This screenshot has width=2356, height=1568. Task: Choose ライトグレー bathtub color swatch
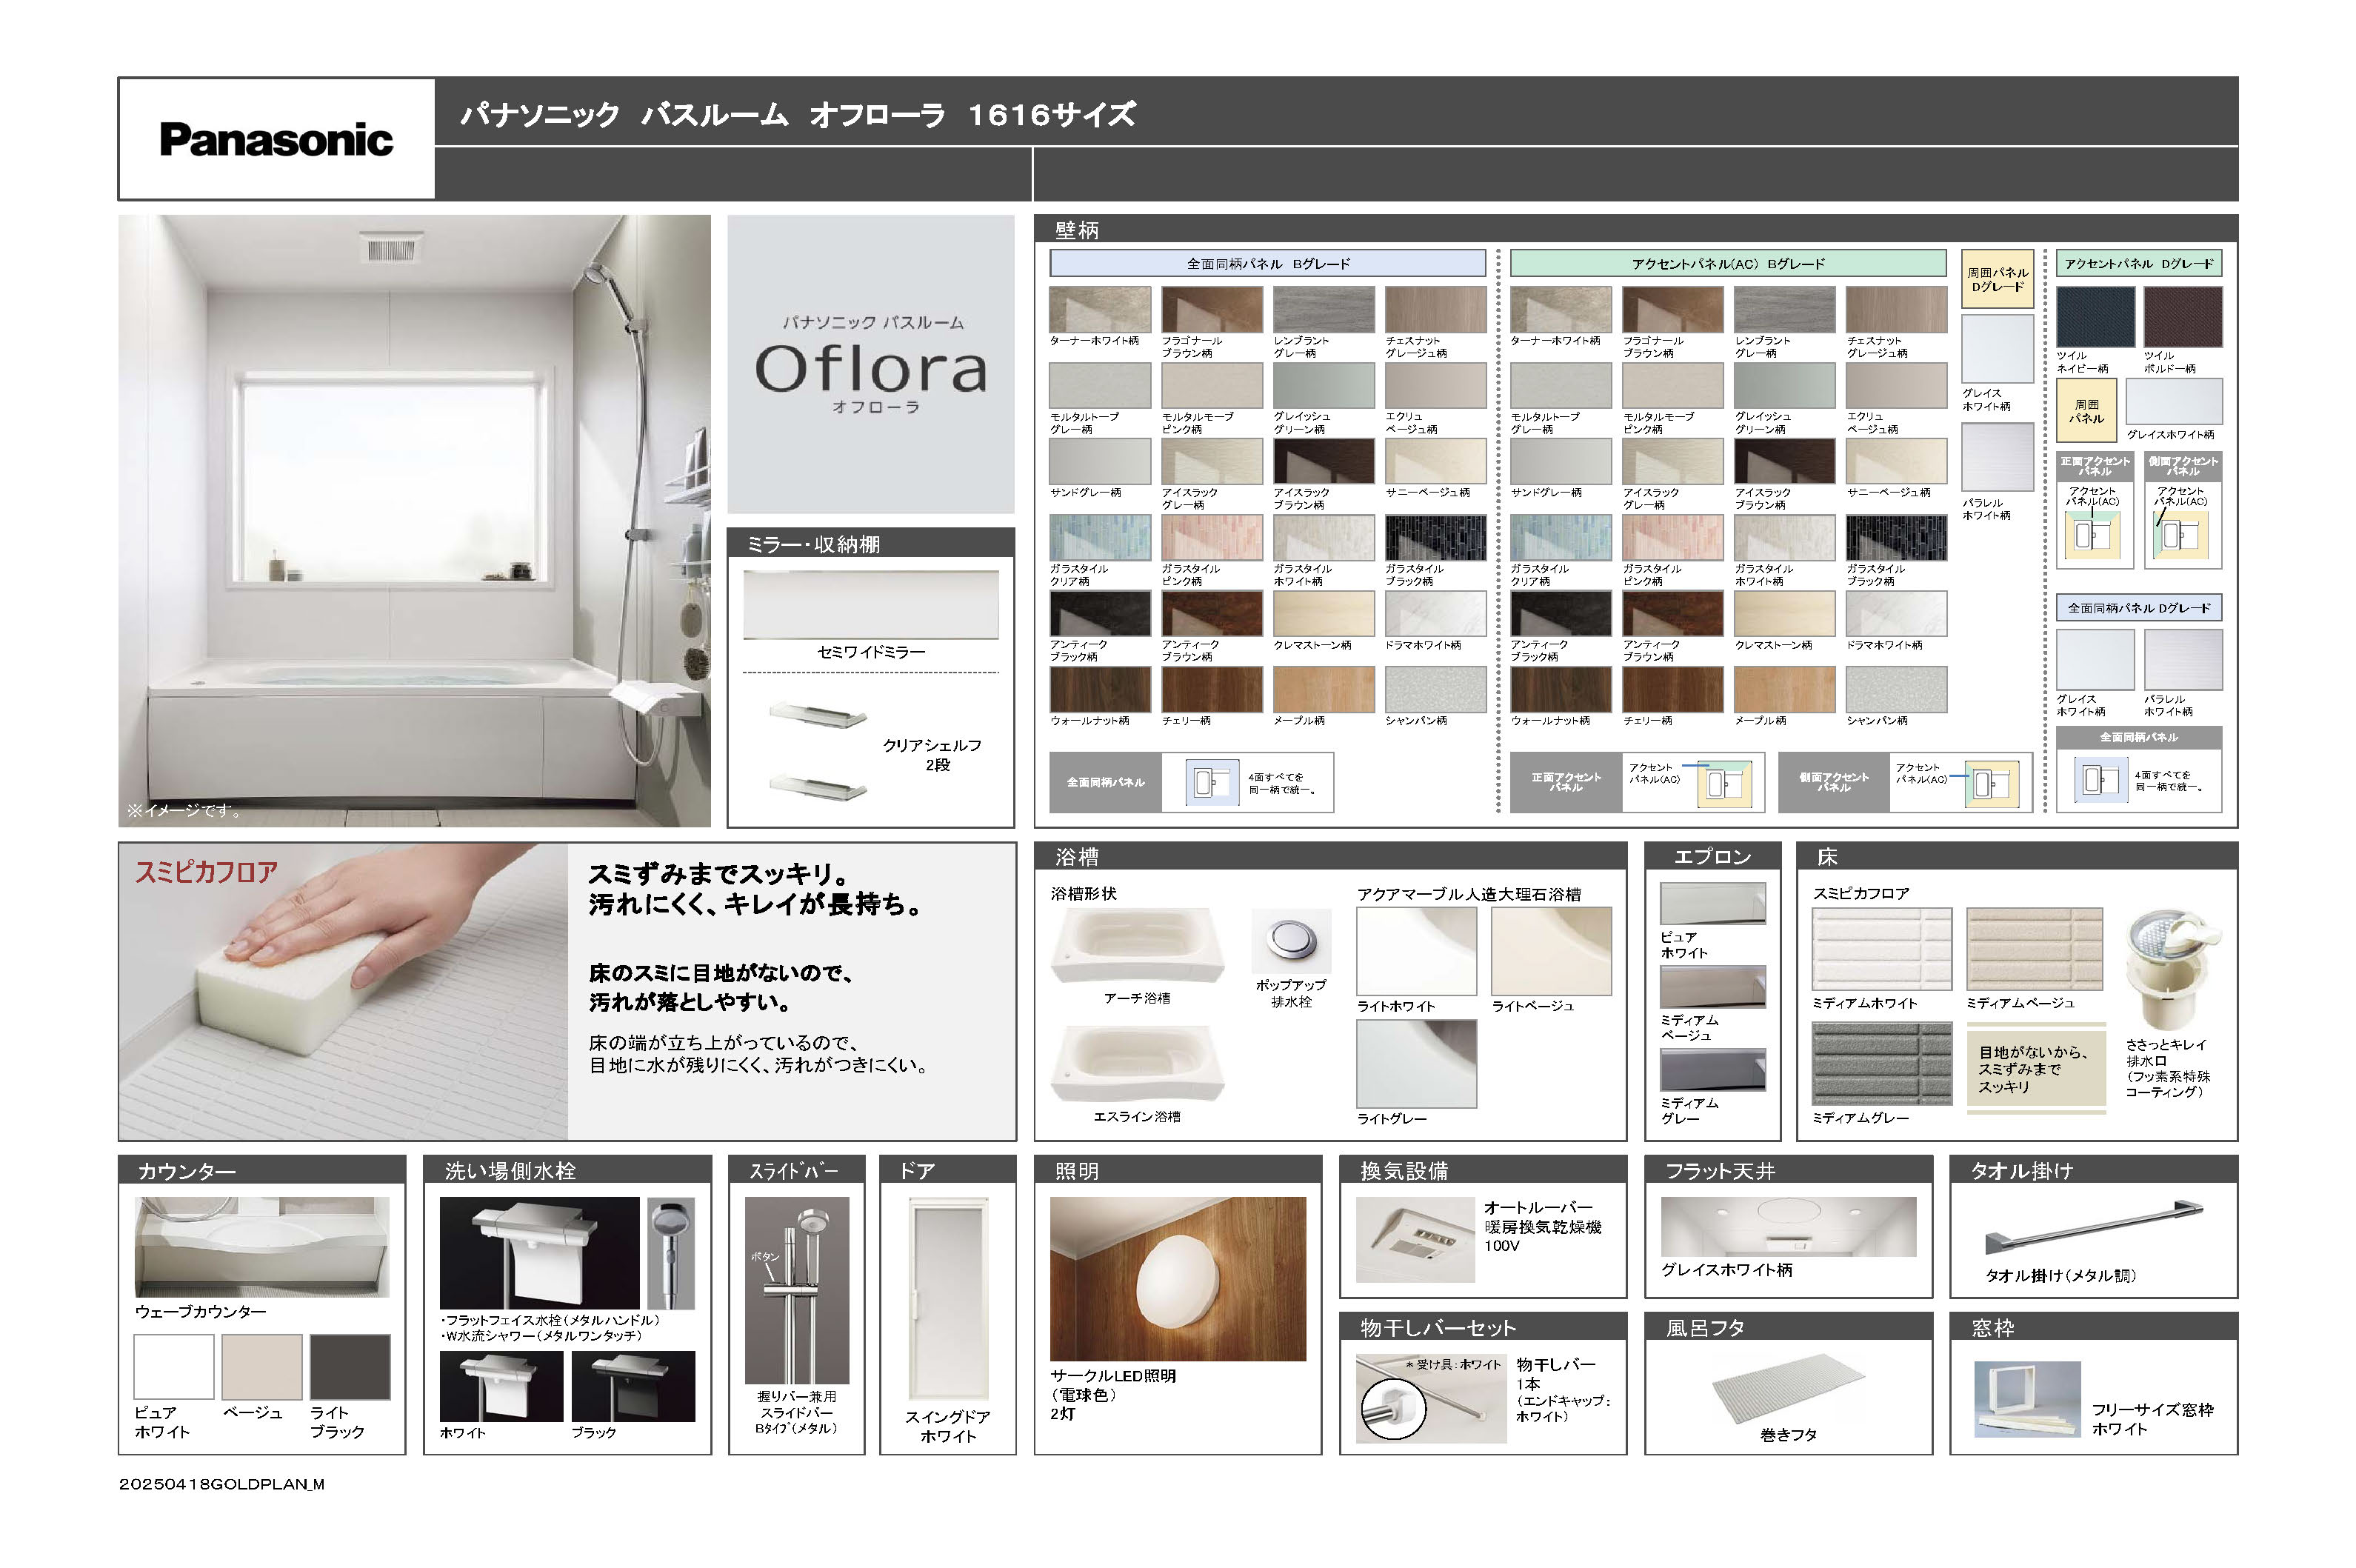tap(1416, 1064)
